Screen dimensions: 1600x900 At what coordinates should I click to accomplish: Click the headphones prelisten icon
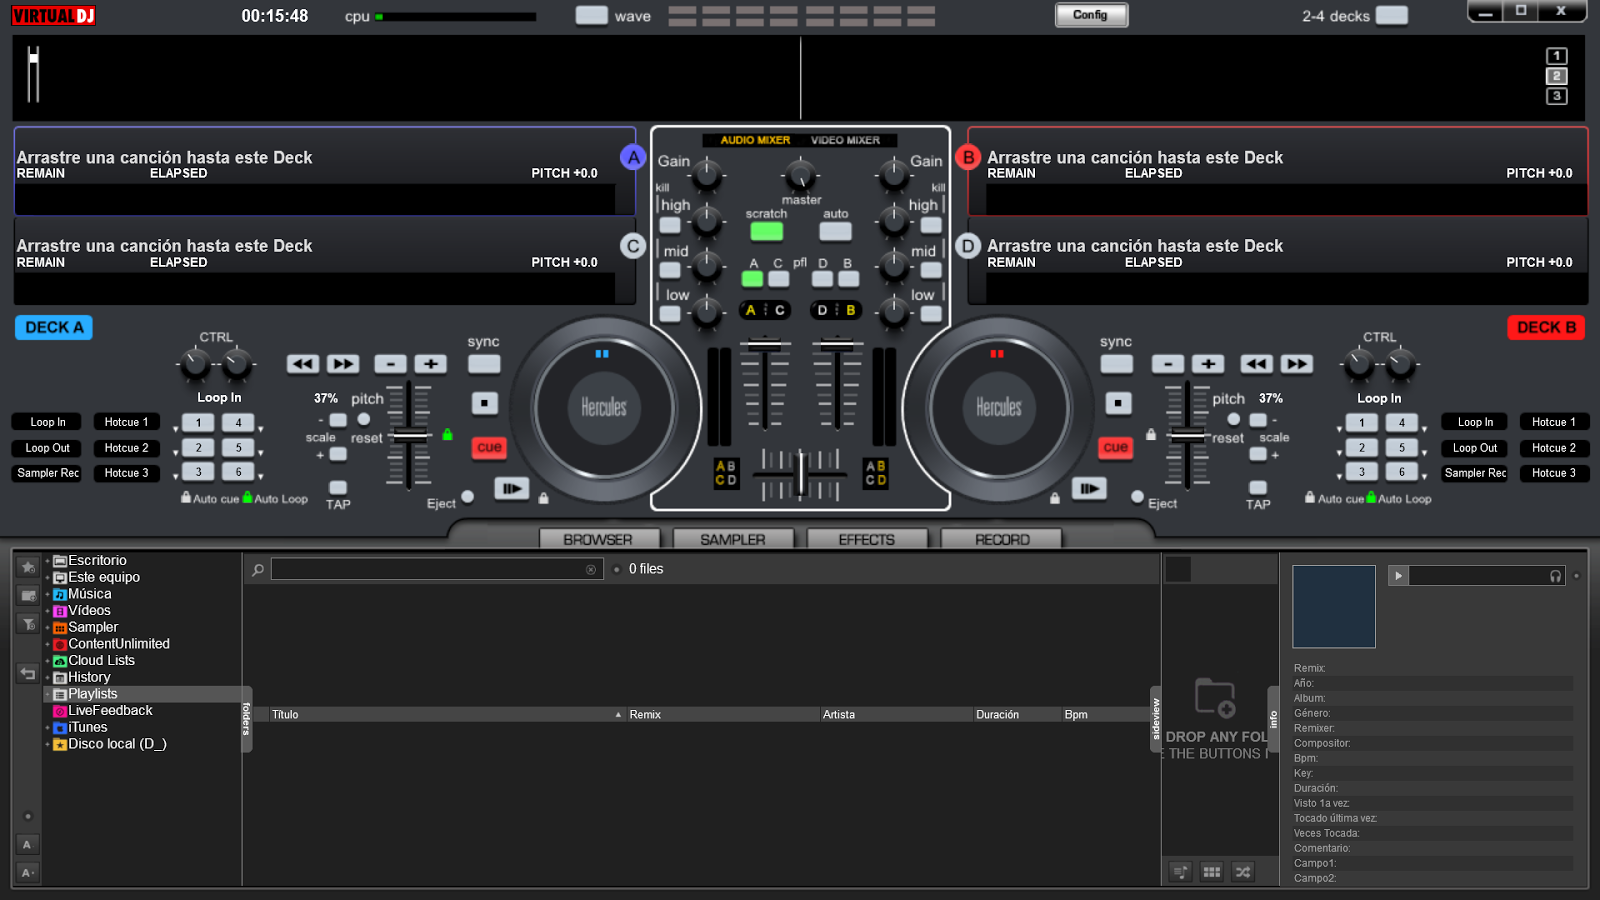(x=1556, y=575)
